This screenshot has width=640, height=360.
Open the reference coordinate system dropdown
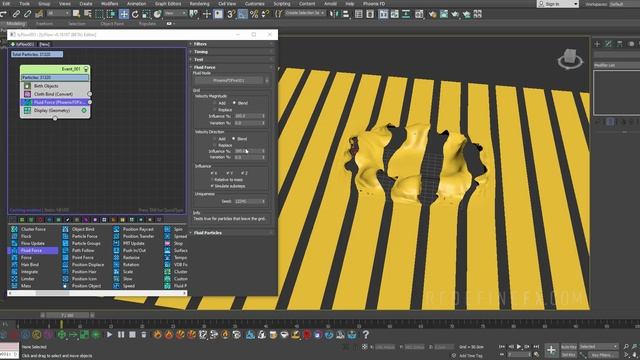point(175,14)
